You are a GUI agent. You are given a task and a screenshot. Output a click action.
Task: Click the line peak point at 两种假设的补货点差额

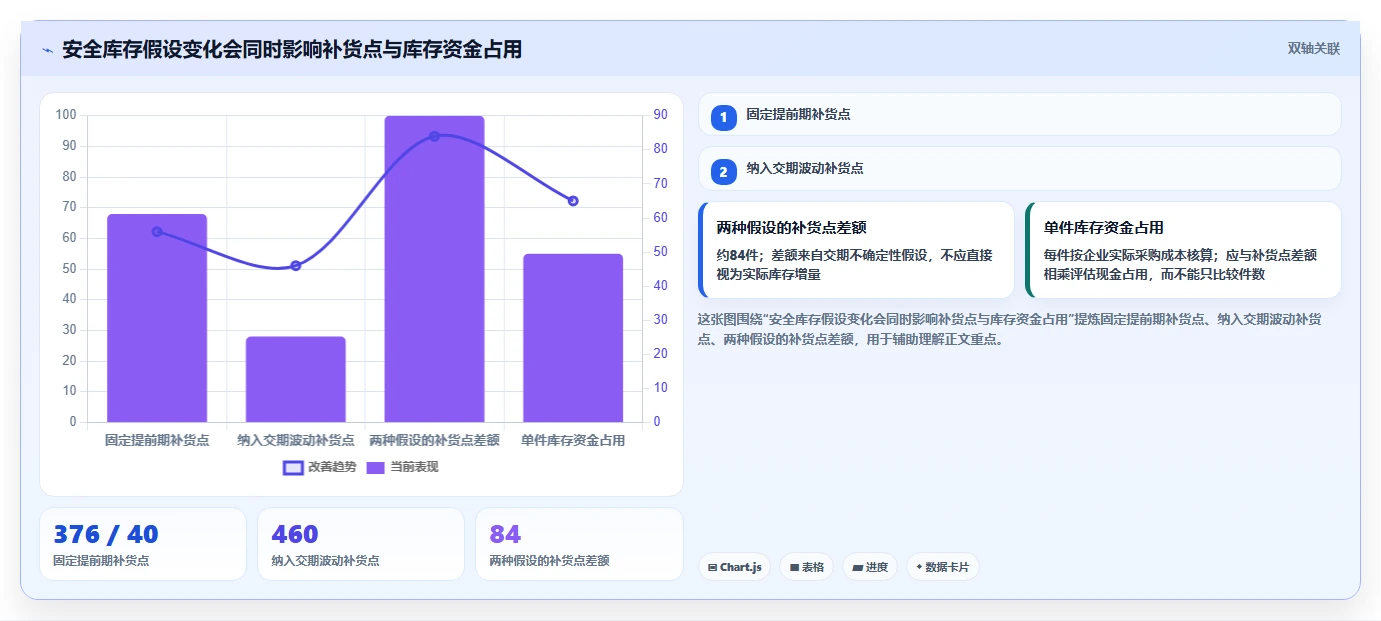[434, 136]
